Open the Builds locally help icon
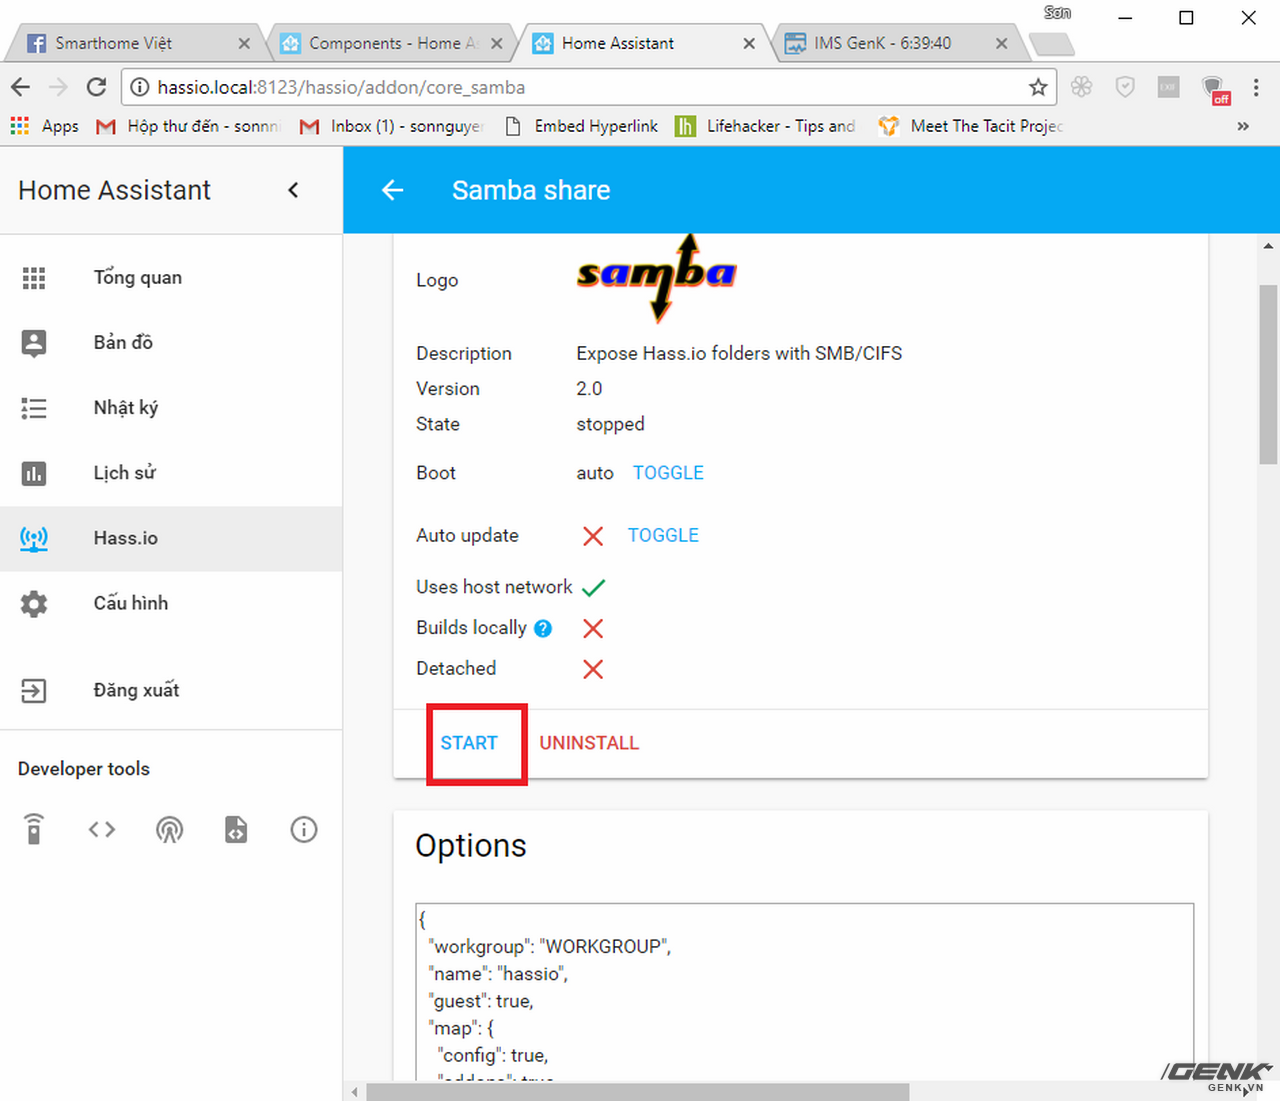Viewport: 1280px width, 1101px height. (543, 628)
